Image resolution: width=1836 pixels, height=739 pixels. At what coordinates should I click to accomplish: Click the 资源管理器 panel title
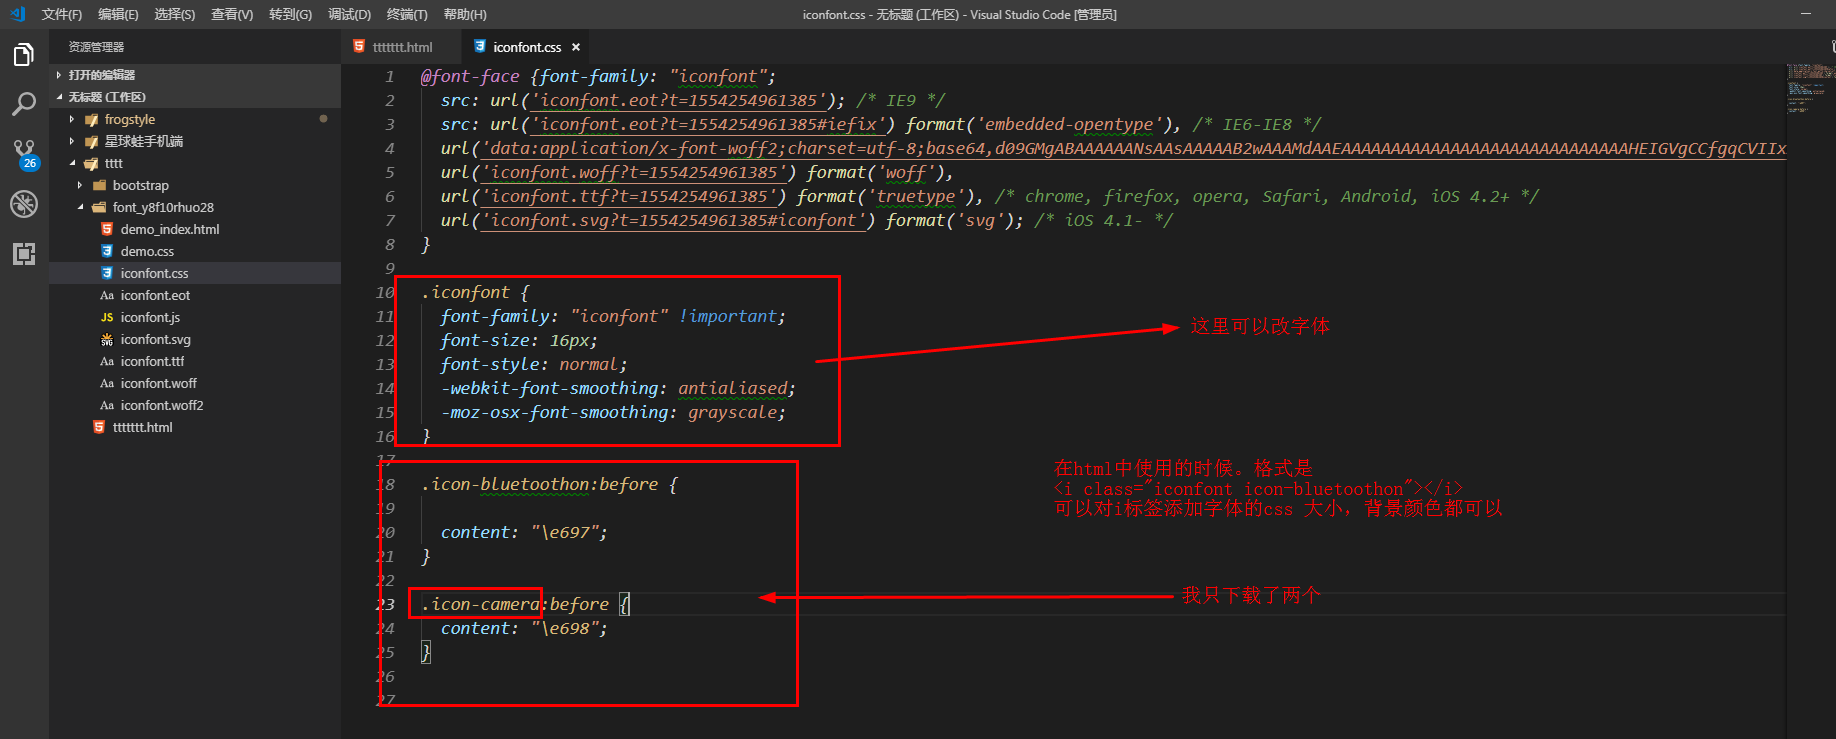coord(96,47)
